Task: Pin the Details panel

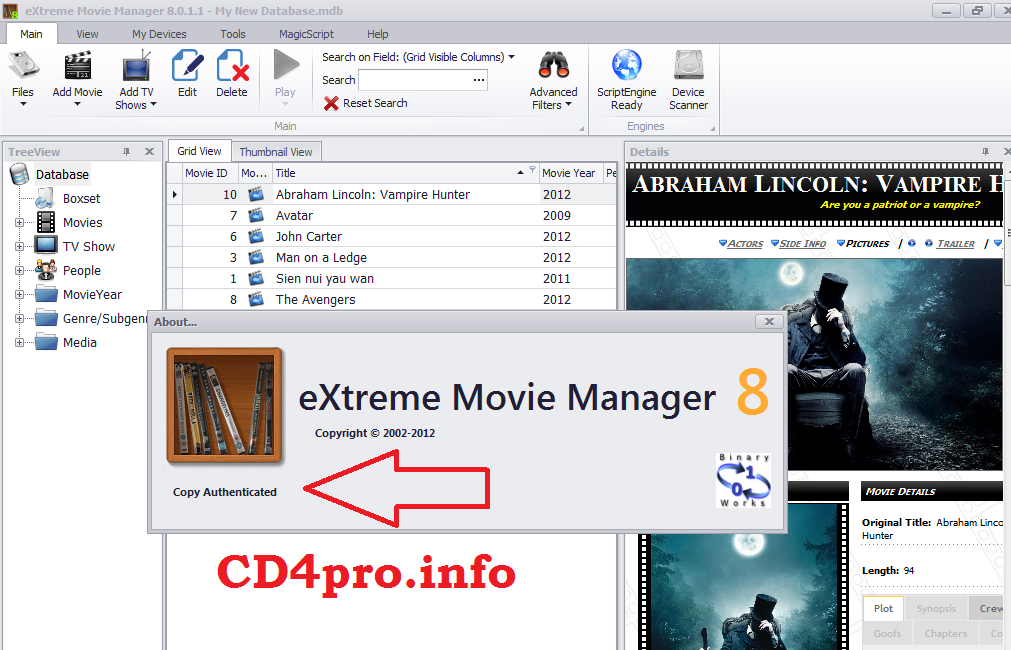Action: pyautogui.click(x=985, y=152)
